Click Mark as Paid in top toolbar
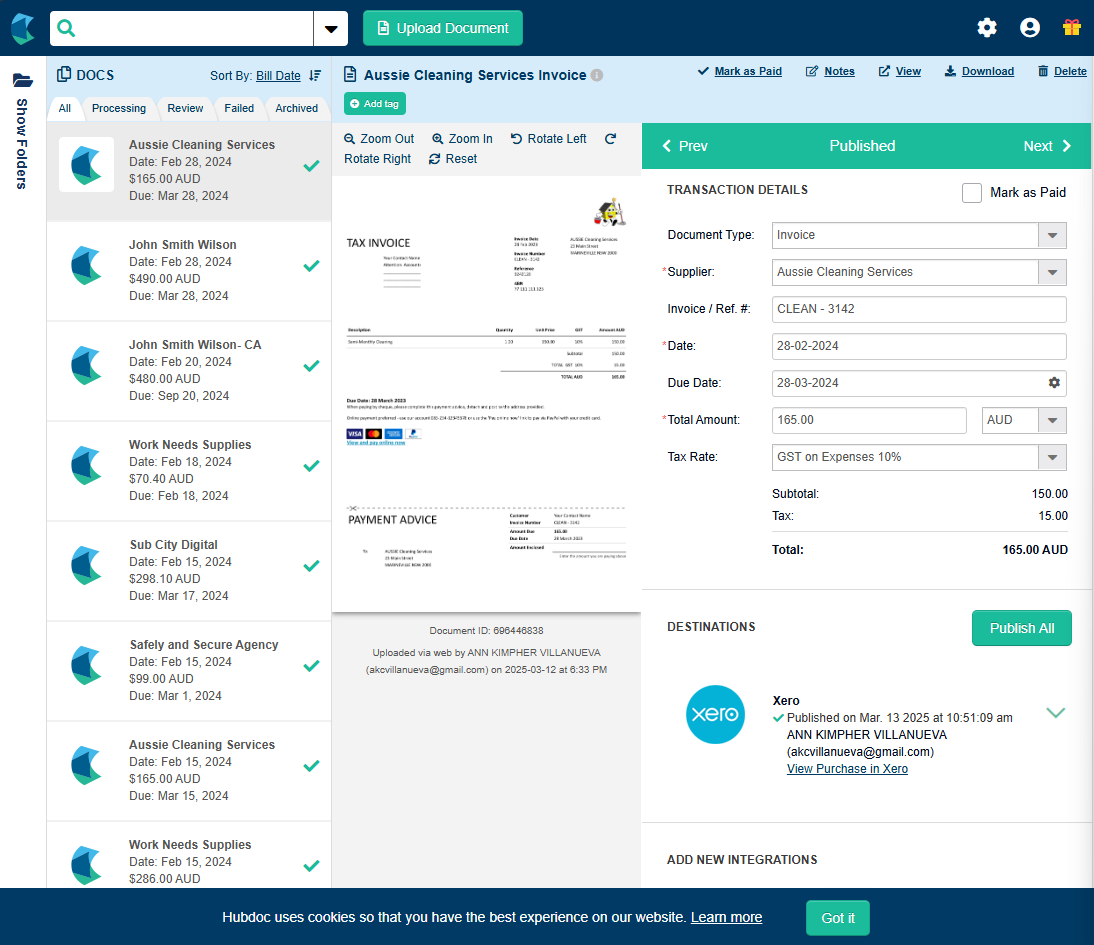 pos(740,71)
